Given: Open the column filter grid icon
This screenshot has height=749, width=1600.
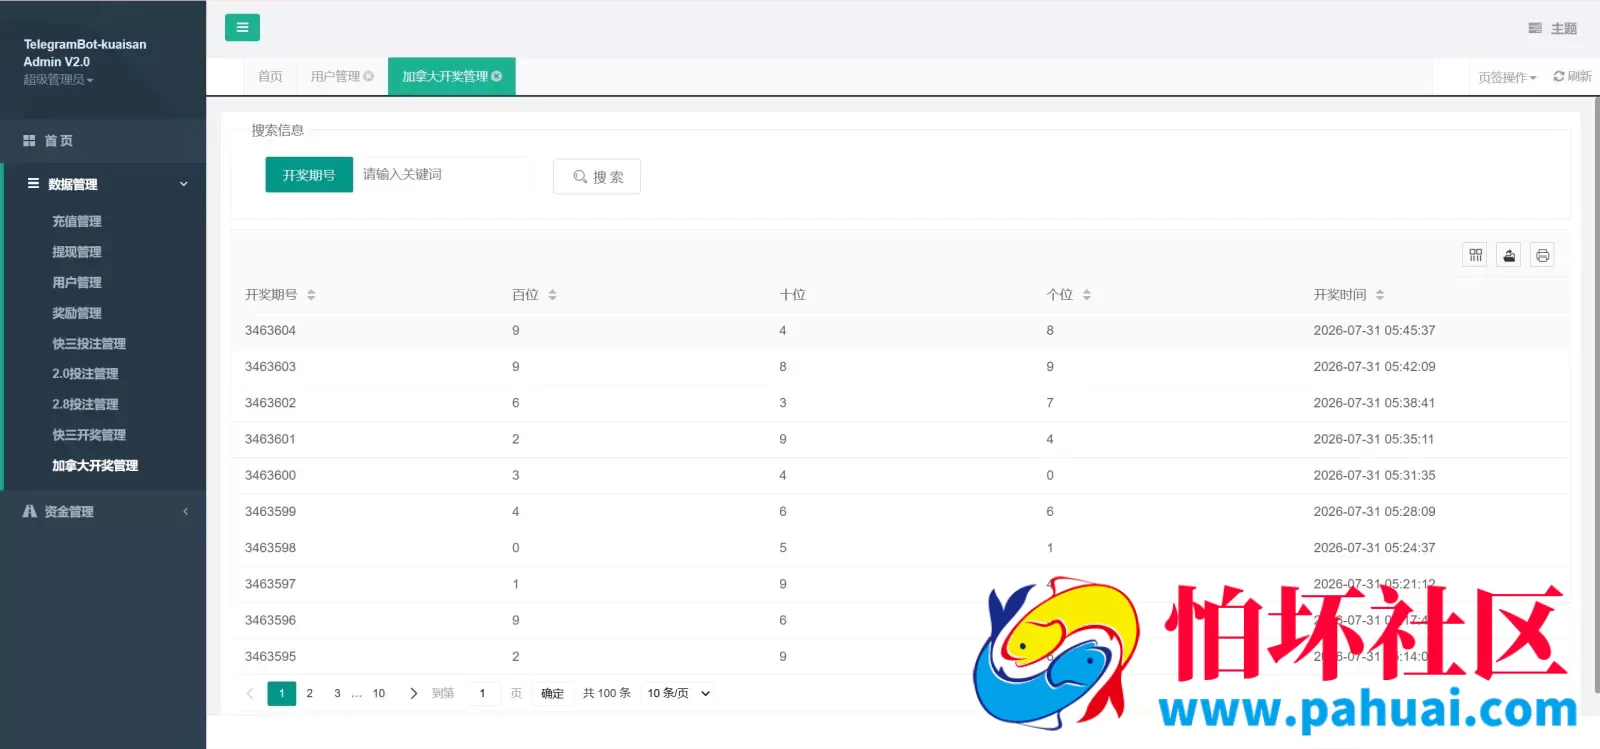Looking at the screenshot, I should pos(1475,255).
